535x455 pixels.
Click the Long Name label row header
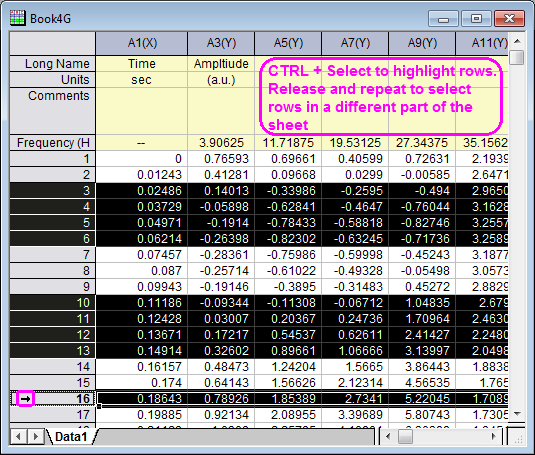point(52,64)
